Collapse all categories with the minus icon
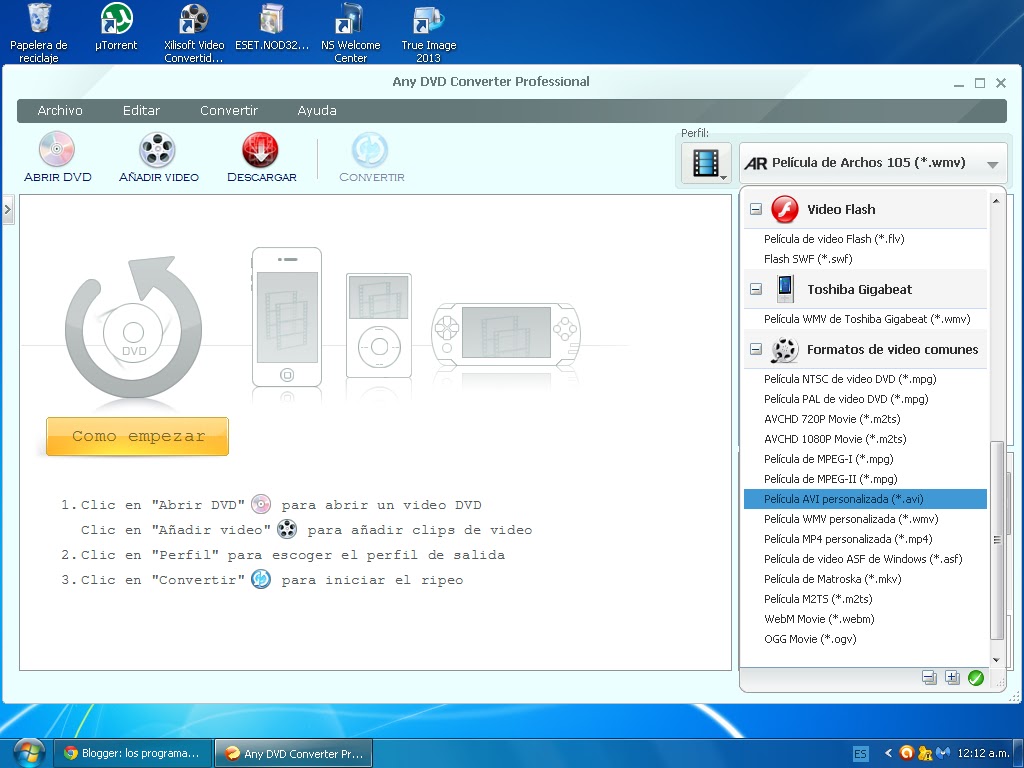 [929, 677]
